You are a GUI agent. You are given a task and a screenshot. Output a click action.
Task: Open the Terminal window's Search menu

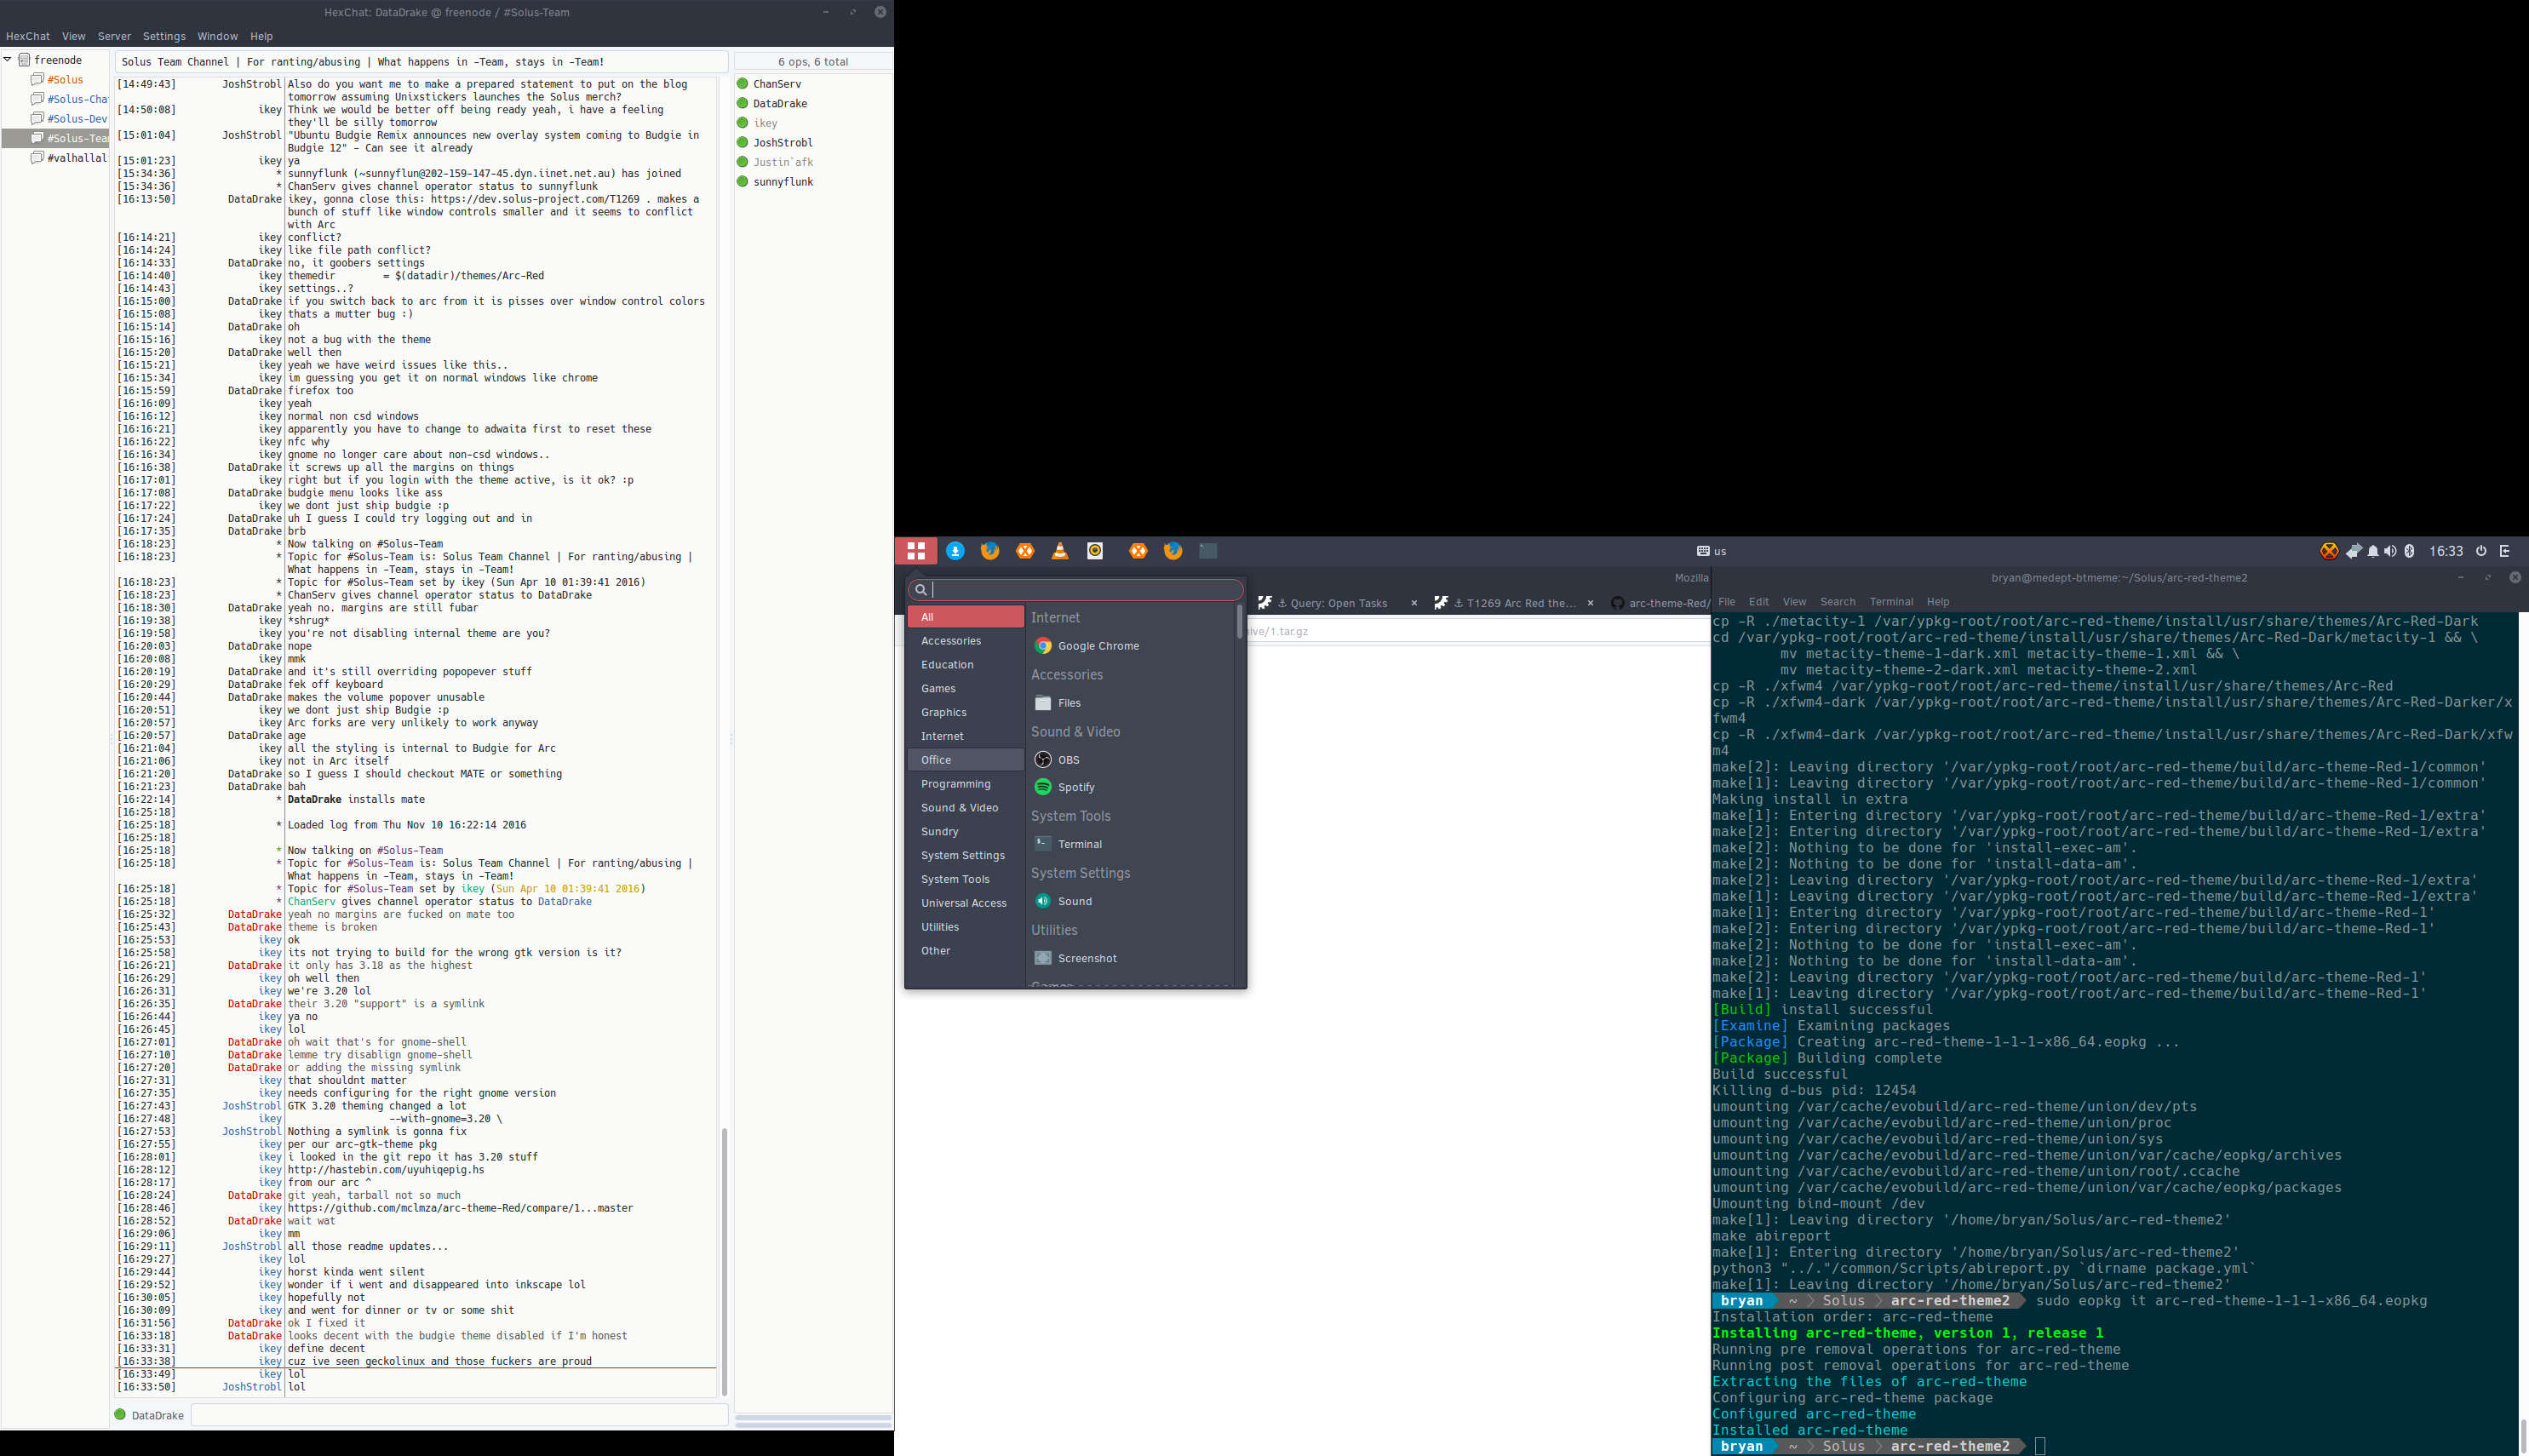pyautogui.click(x=1837, y=602)
